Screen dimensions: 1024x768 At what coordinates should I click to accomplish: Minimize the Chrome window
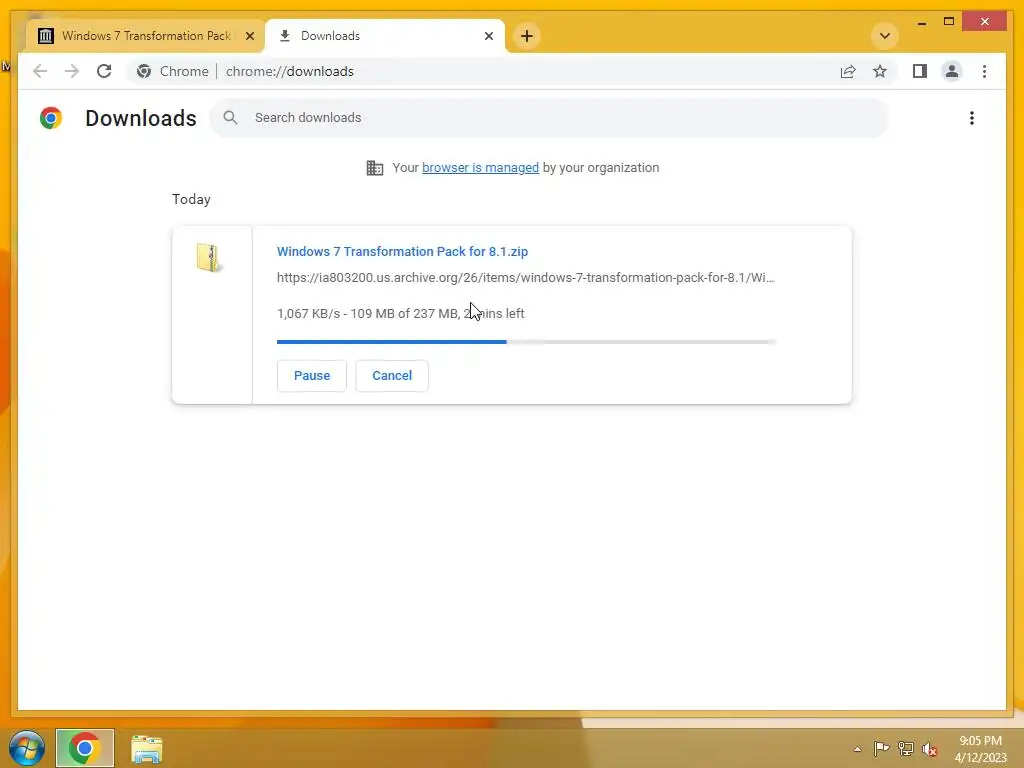click(921, 22)
